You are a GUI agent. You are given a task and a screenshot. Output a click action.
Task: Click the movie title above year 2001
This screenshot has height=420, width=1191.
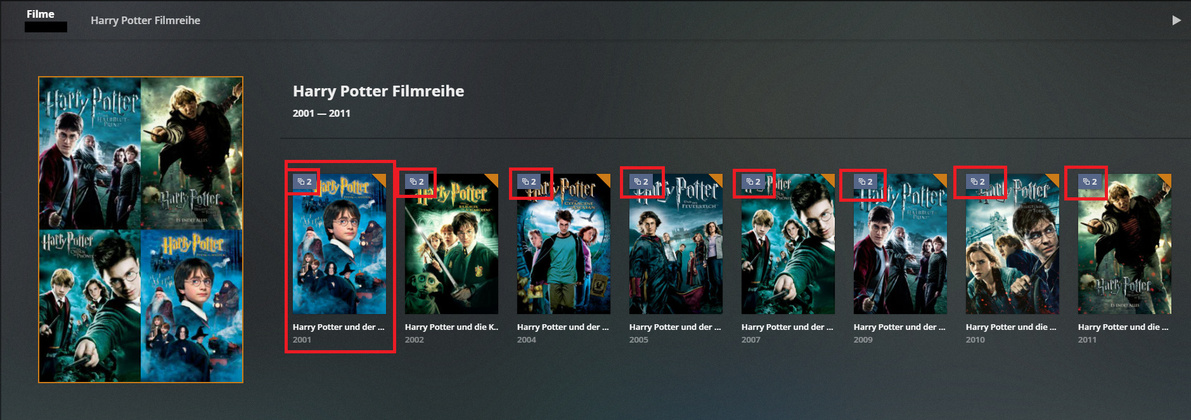pos(339,327)
